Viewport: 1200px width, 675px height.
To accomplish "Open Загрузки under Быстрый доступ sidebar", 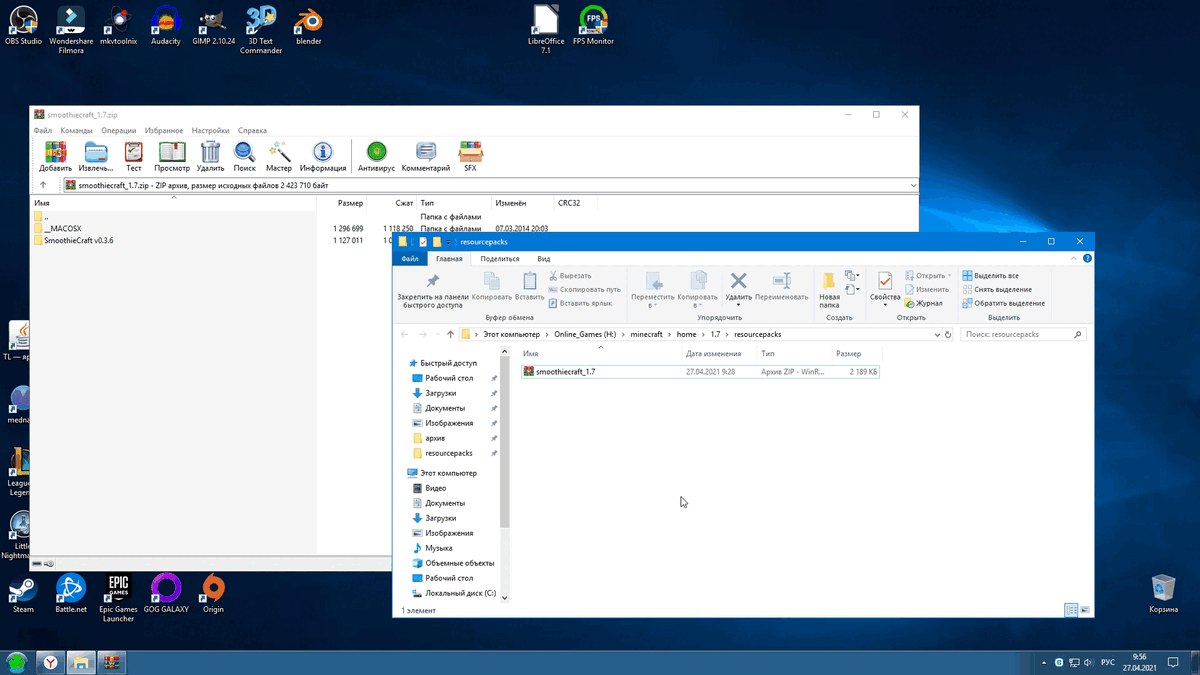I will pos(440,393).
